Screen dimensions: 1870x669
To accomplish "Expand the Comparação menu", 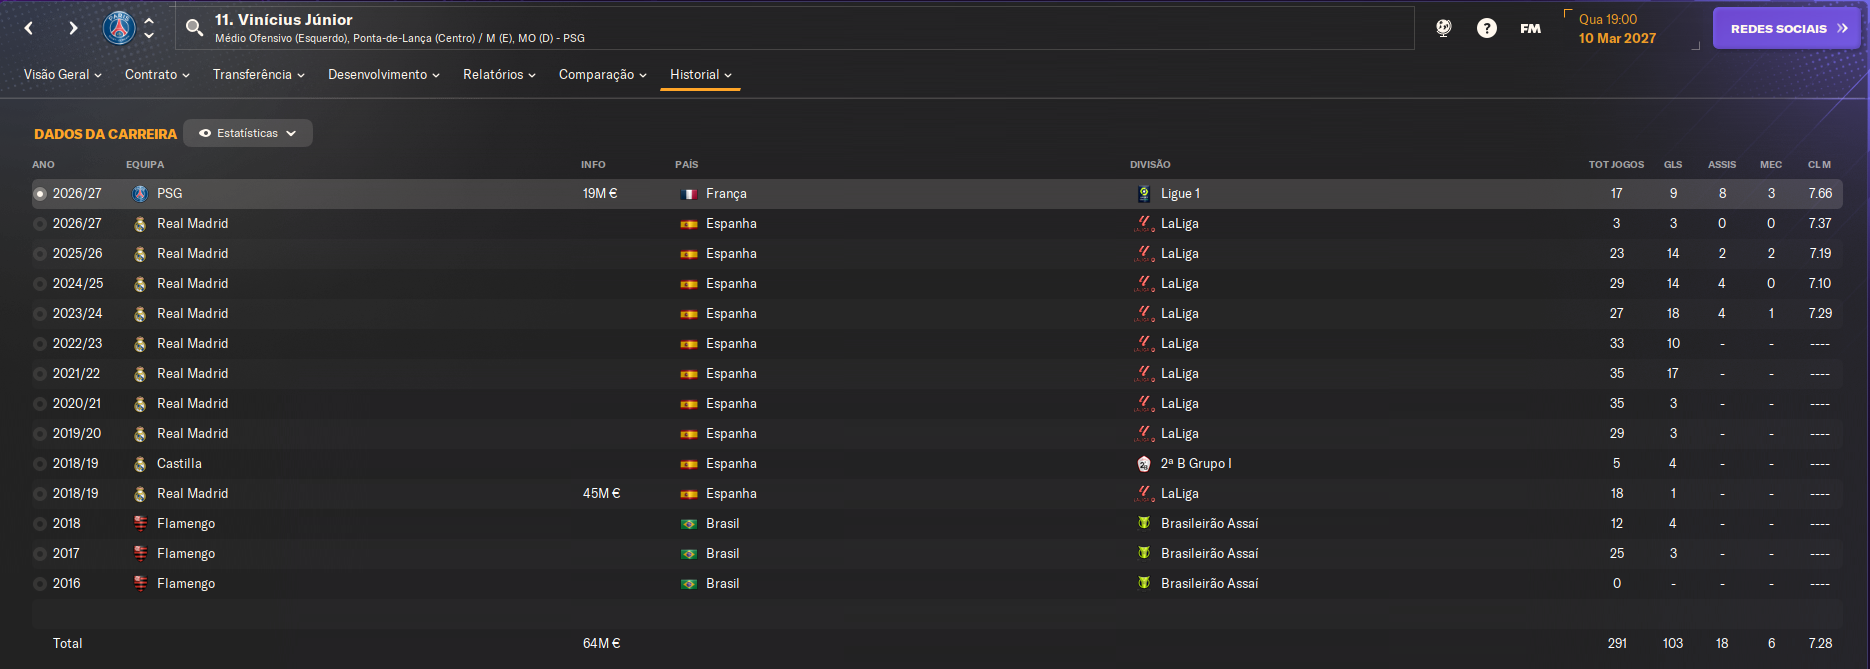I will point(603,75).
